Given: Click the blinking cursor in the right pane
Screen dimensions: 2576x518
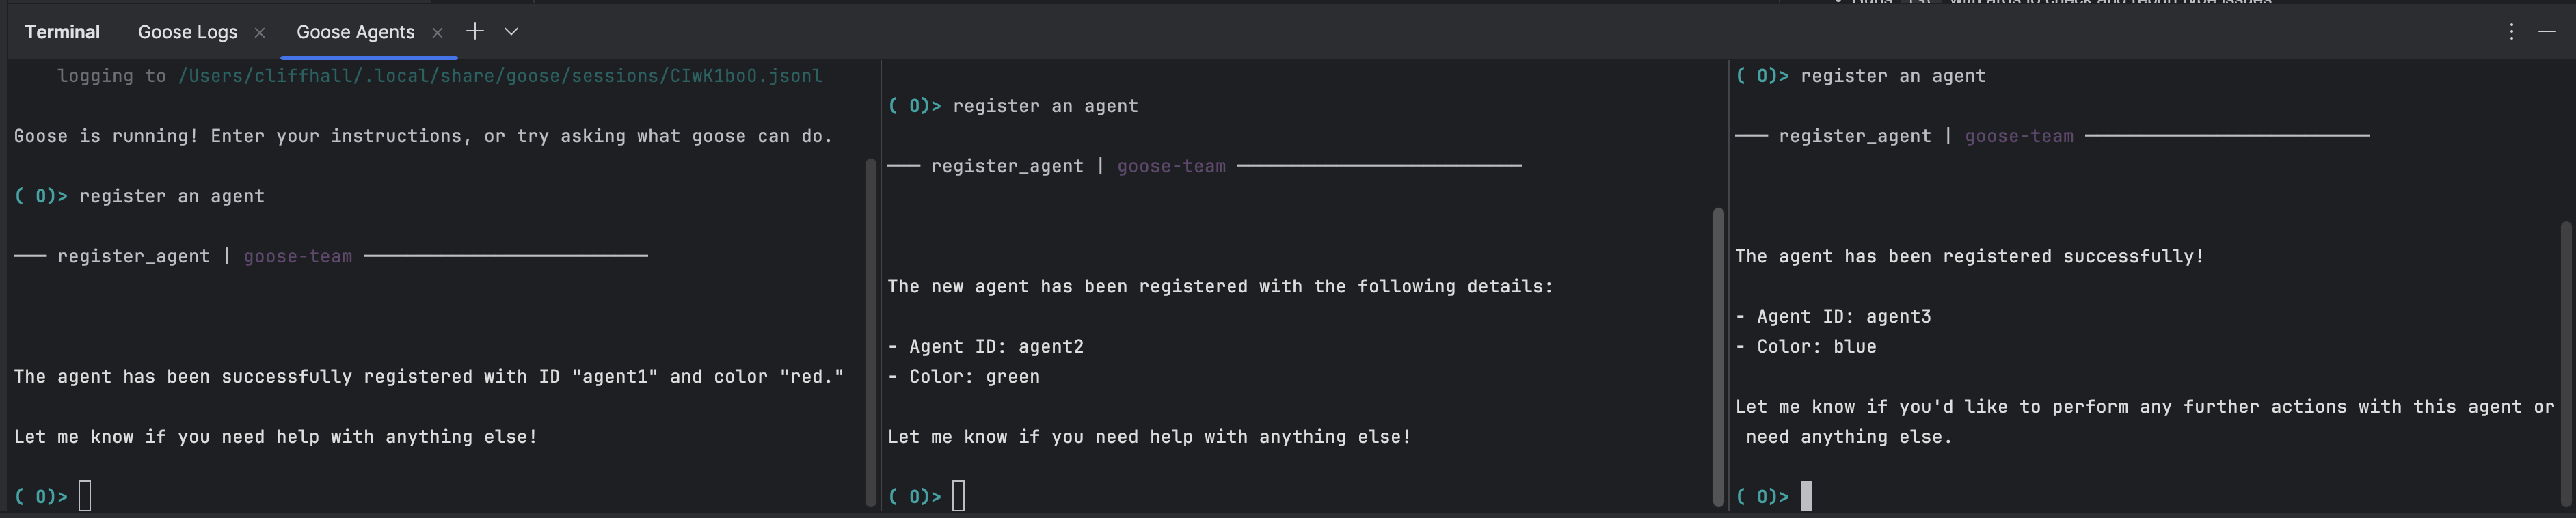Looking at the screenshot, I should (1806, 495).
